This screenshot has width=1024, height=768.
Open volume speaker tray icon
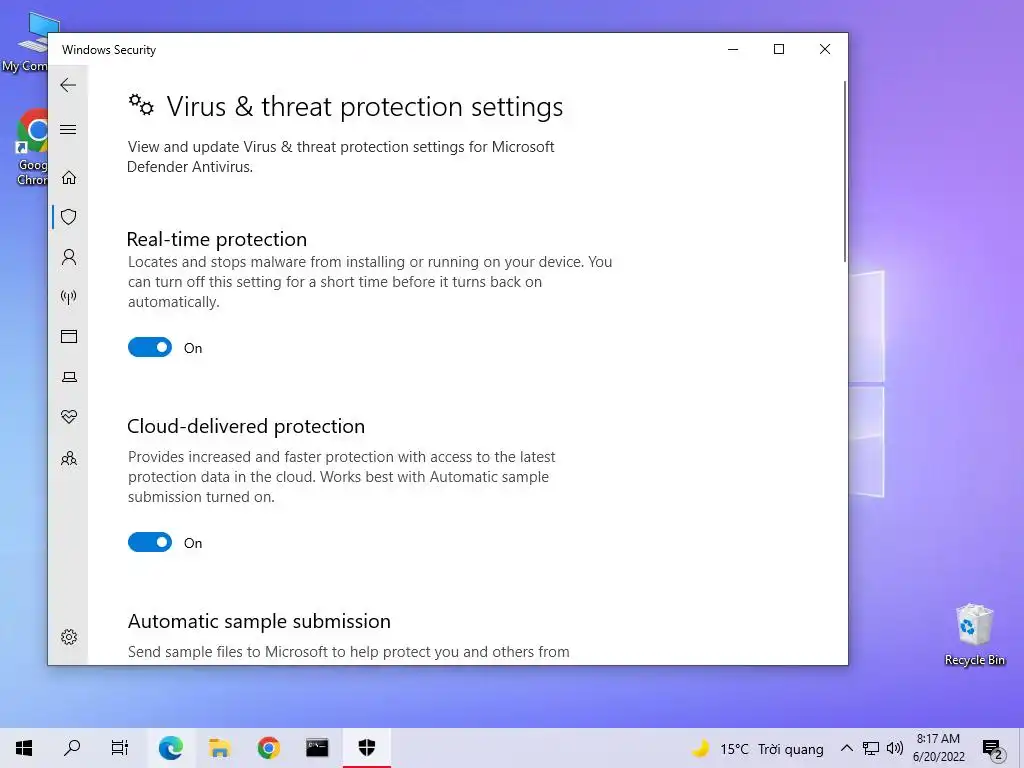point(895,748)
